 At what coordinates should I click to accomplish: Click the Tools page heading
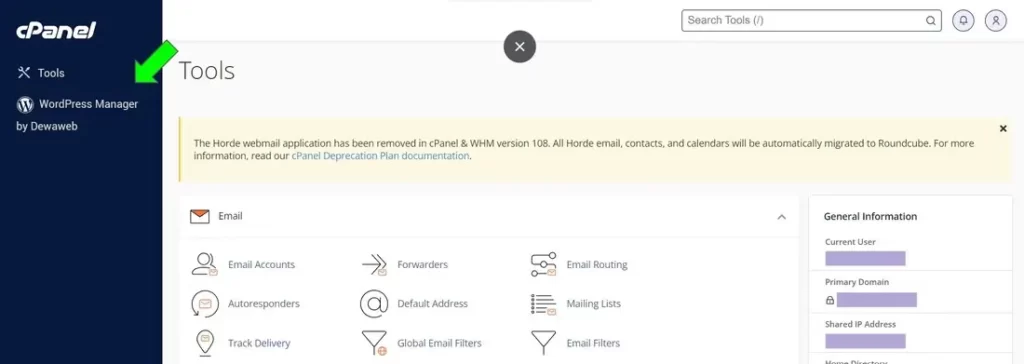click(x=206, y=71)
